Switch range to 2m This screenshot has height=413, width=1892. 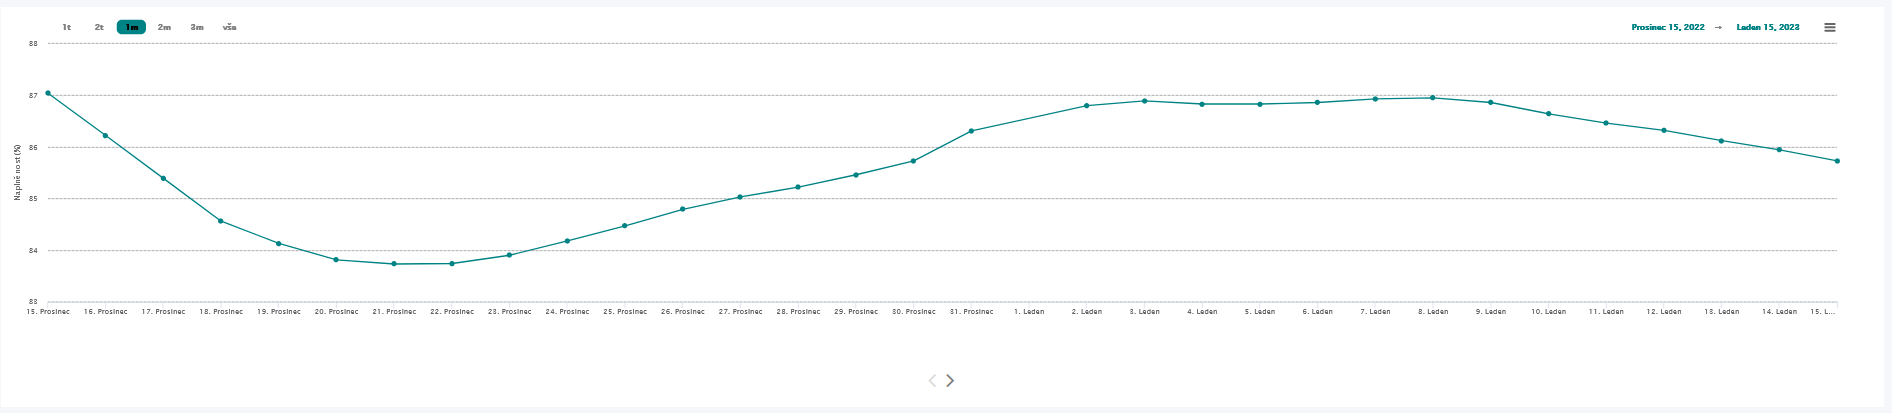(x=164, y=27)
